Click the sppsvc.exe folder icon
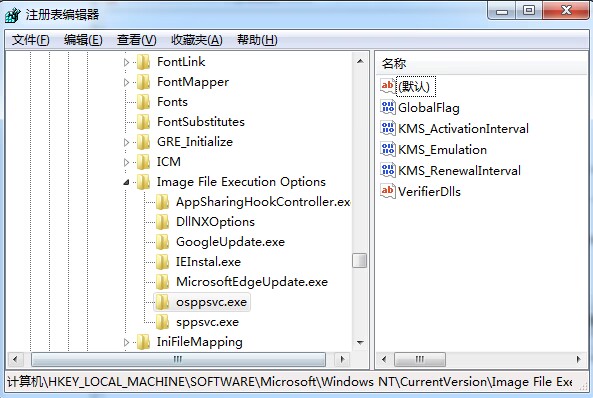593x398 pixels. (x=163, y=322)
